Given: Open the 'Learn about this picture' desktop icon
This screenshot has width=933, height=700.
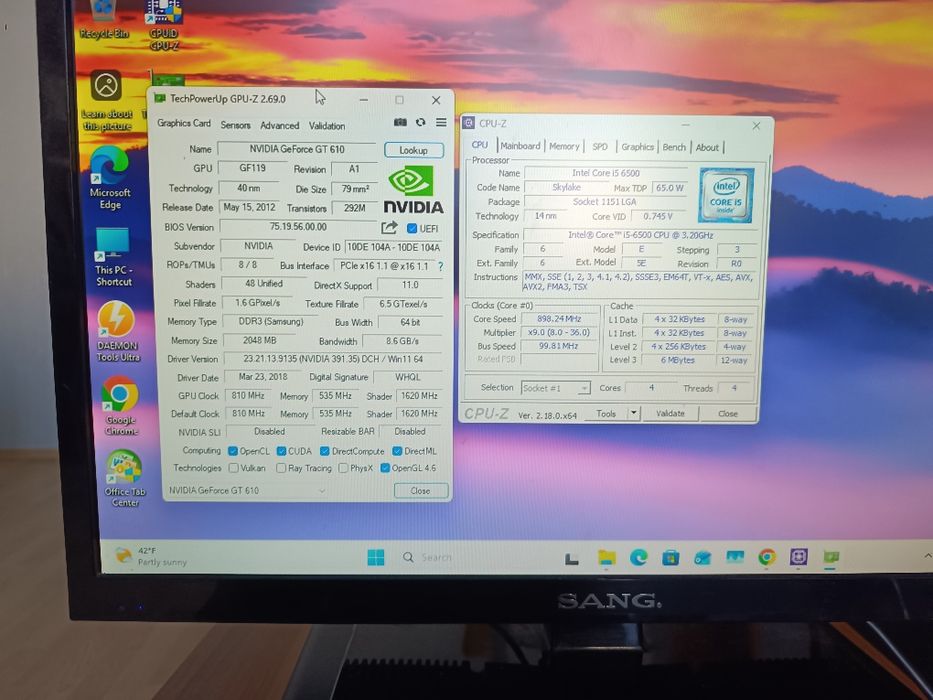Looking at the screenshot, I should click(107, 100).
